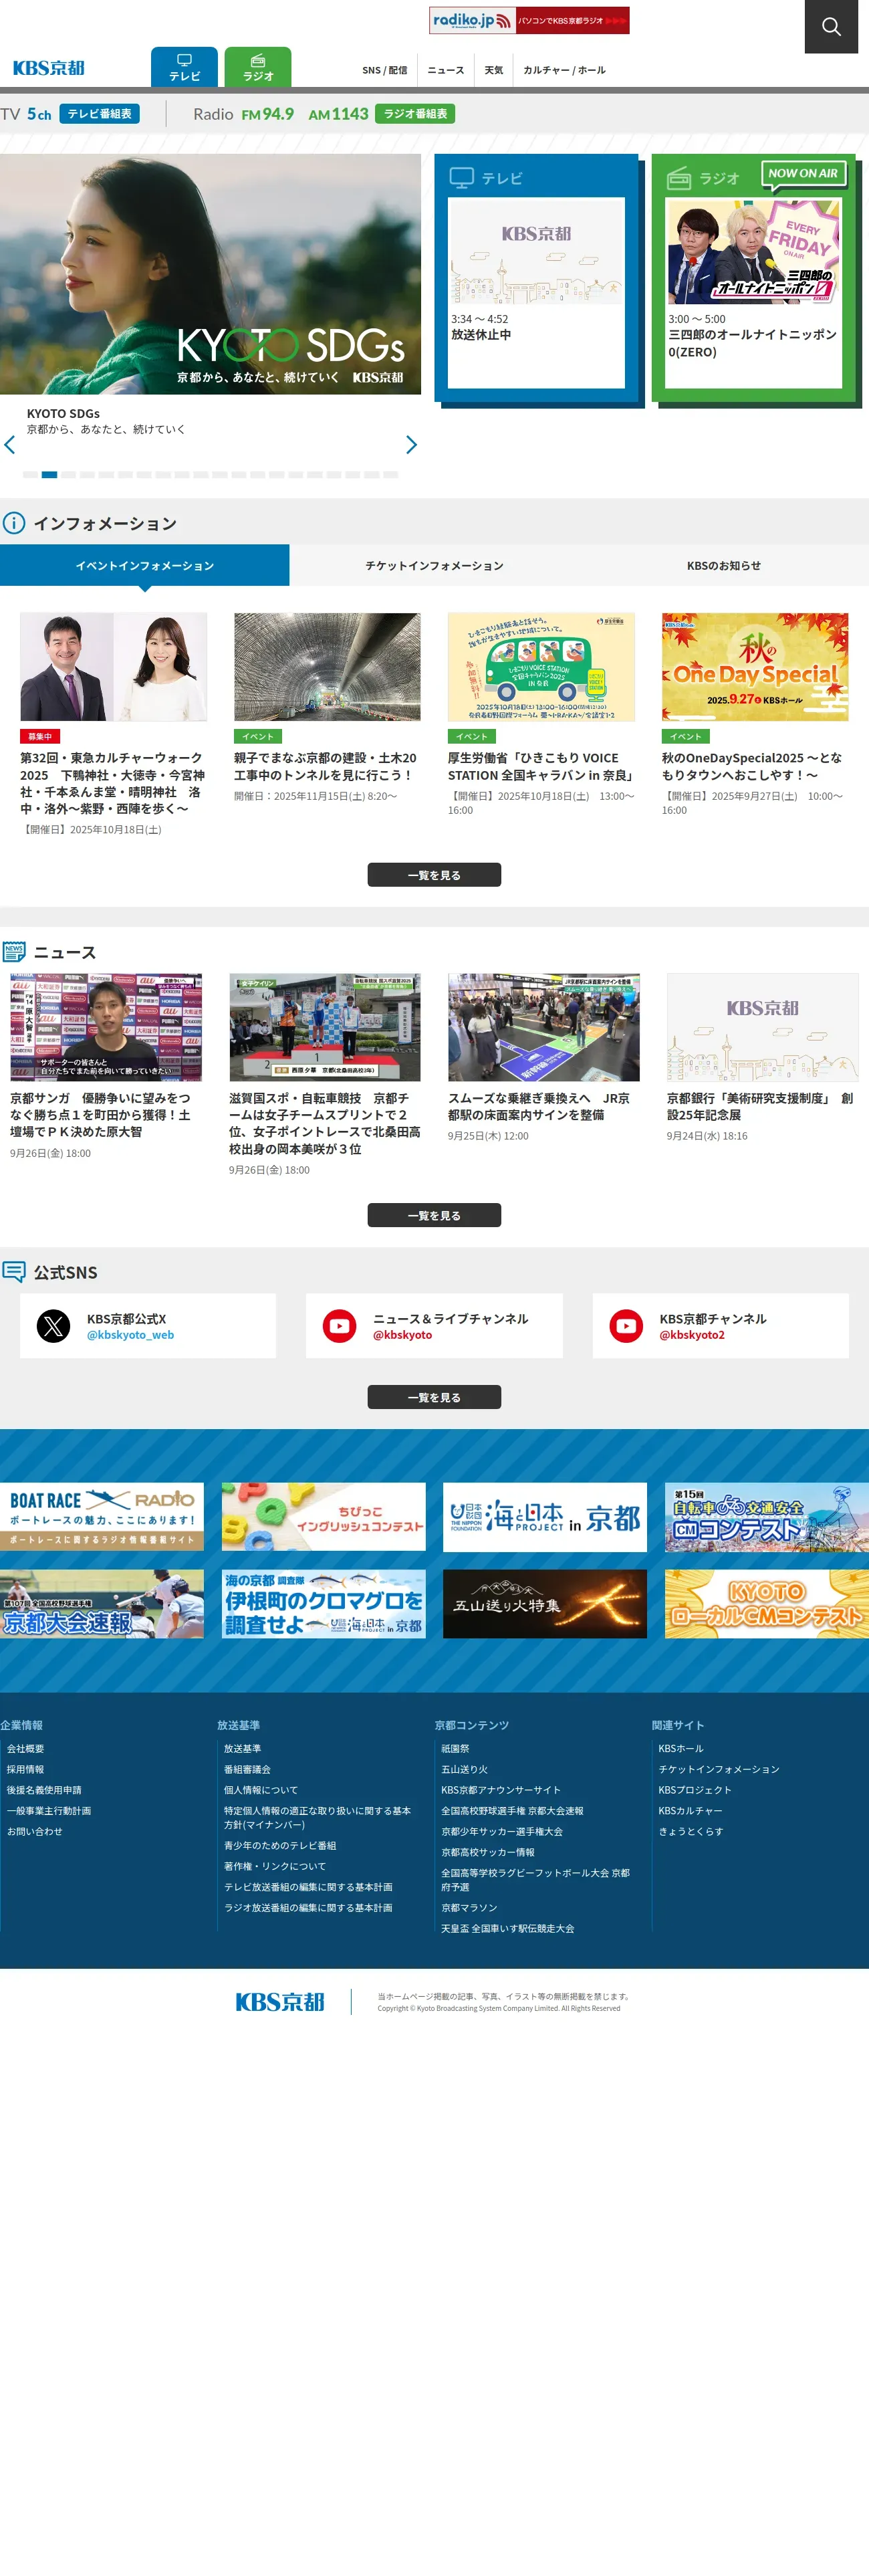Click the ニュース section newspaper icon
This screenshot has width=869, height=2576.
14,952
